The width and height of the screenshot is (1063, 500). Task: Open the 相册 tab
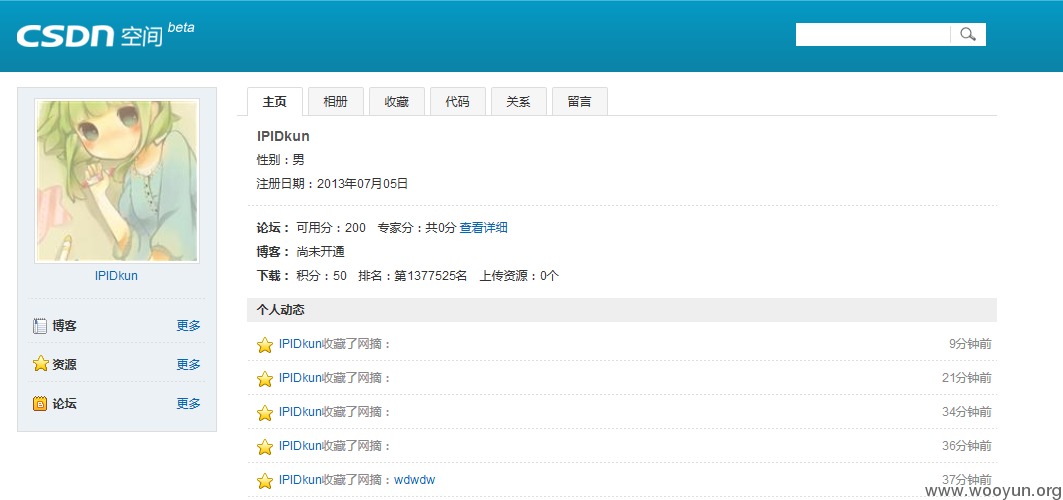(336, 102)
